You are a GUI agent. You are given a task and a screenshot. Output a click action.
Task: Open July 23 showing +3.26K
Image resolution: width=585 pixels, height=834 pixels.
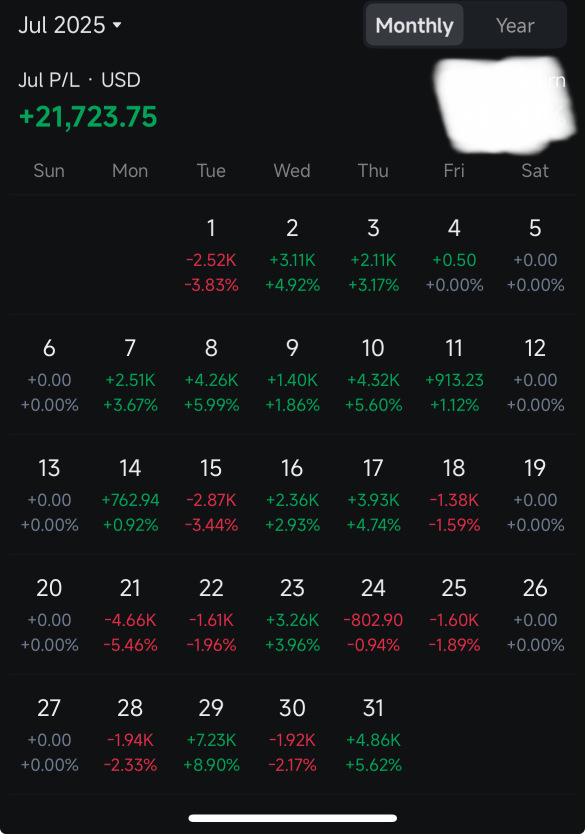pyautogui.click(x=292, y=615)
